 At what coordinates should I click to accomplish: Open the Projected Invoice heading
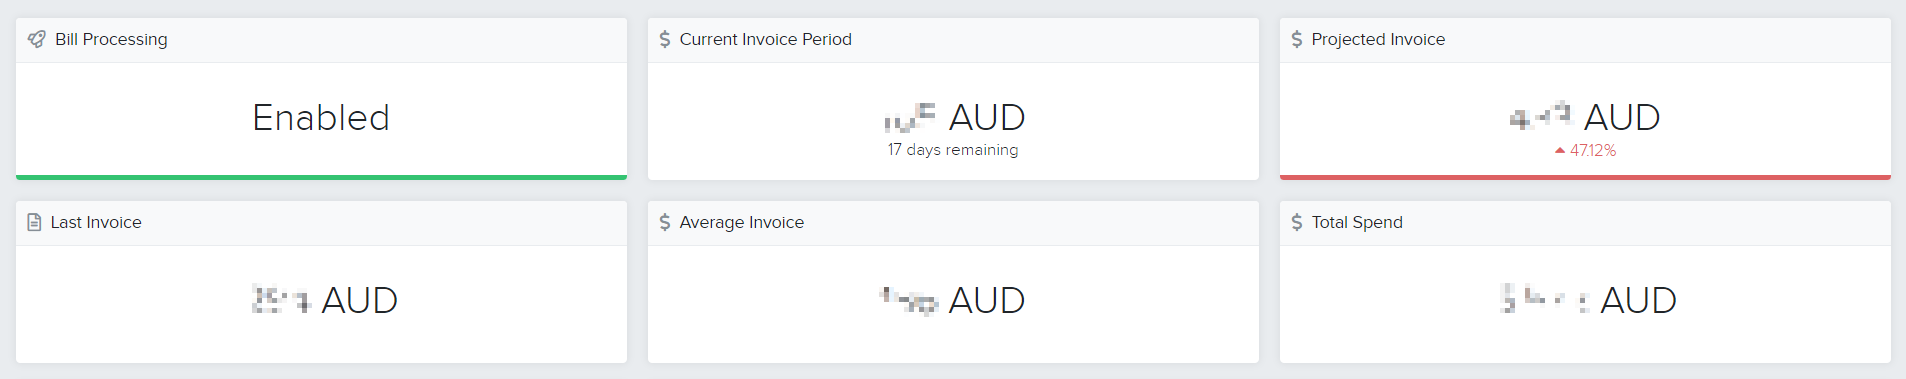[1378, 39]
